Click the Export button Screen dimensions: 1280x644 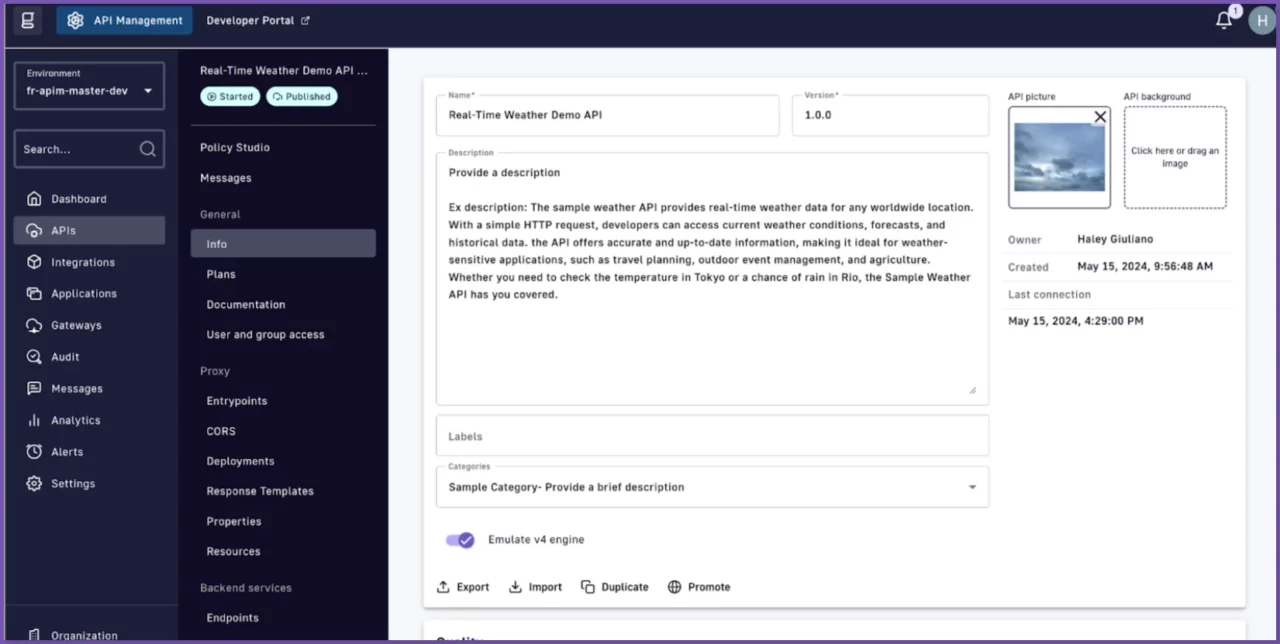click(x=463, y=587)
